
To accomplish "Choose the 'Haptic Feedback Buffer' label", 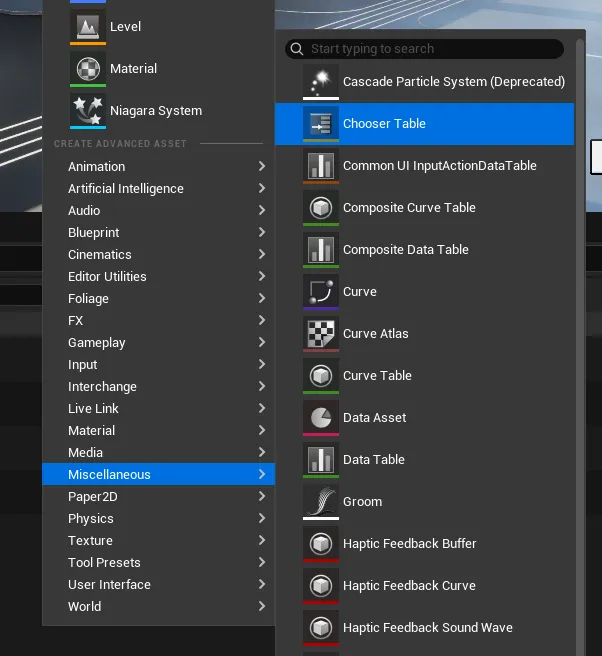I will tap(410, 543).
